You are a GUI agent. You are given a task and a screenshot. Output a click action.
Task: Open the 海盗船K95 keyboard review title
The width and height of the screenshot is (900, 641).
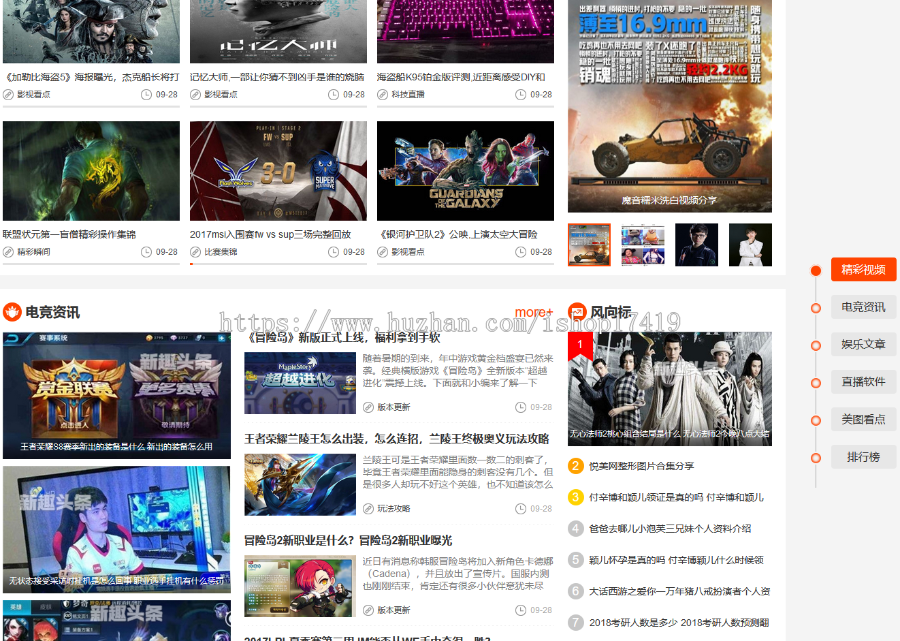coord(461,77)
